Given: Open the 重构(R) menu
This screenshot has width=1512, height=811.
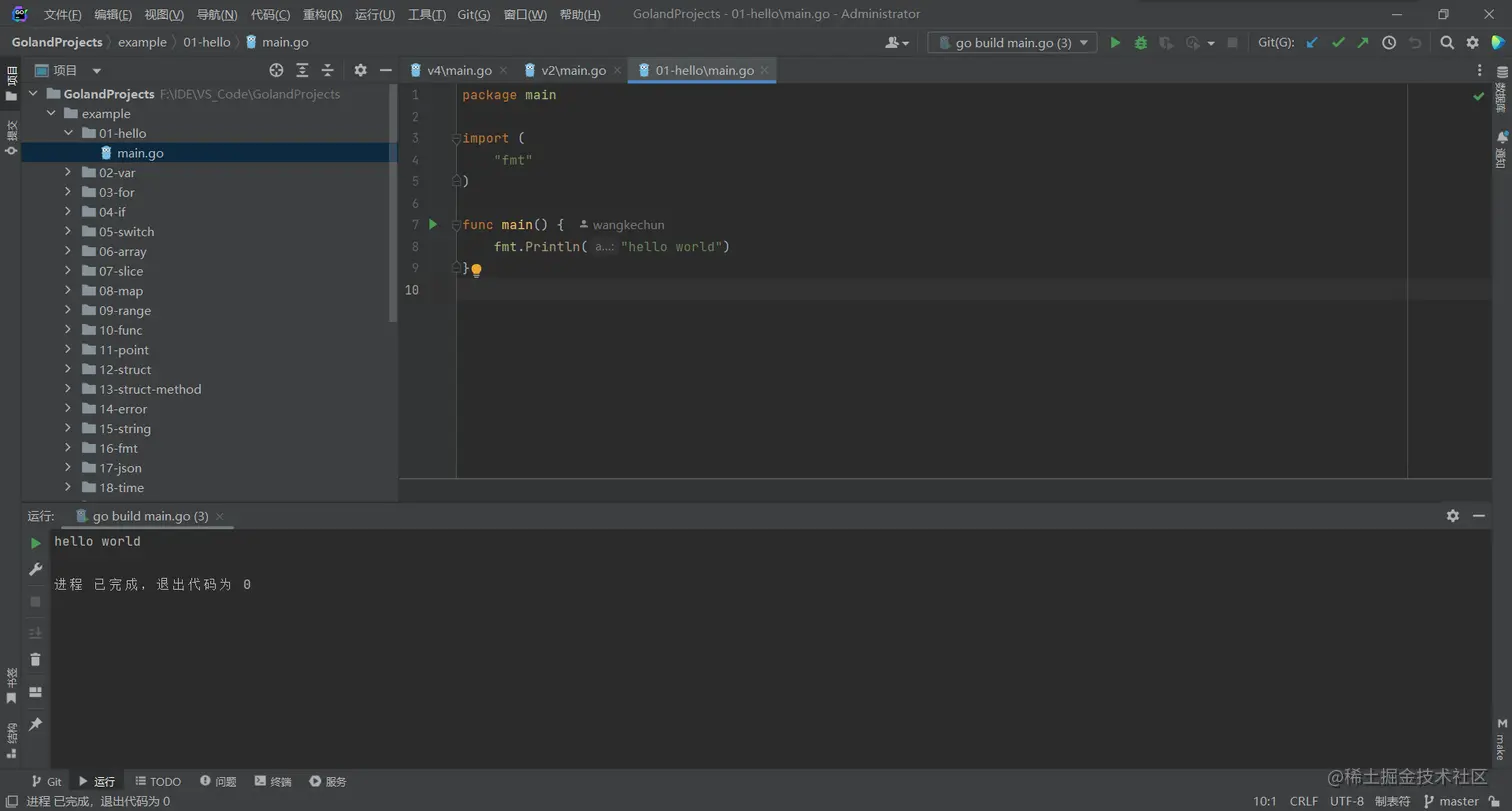Looking at the screenshot, I should pyautogui.click(x=322, y=14).
